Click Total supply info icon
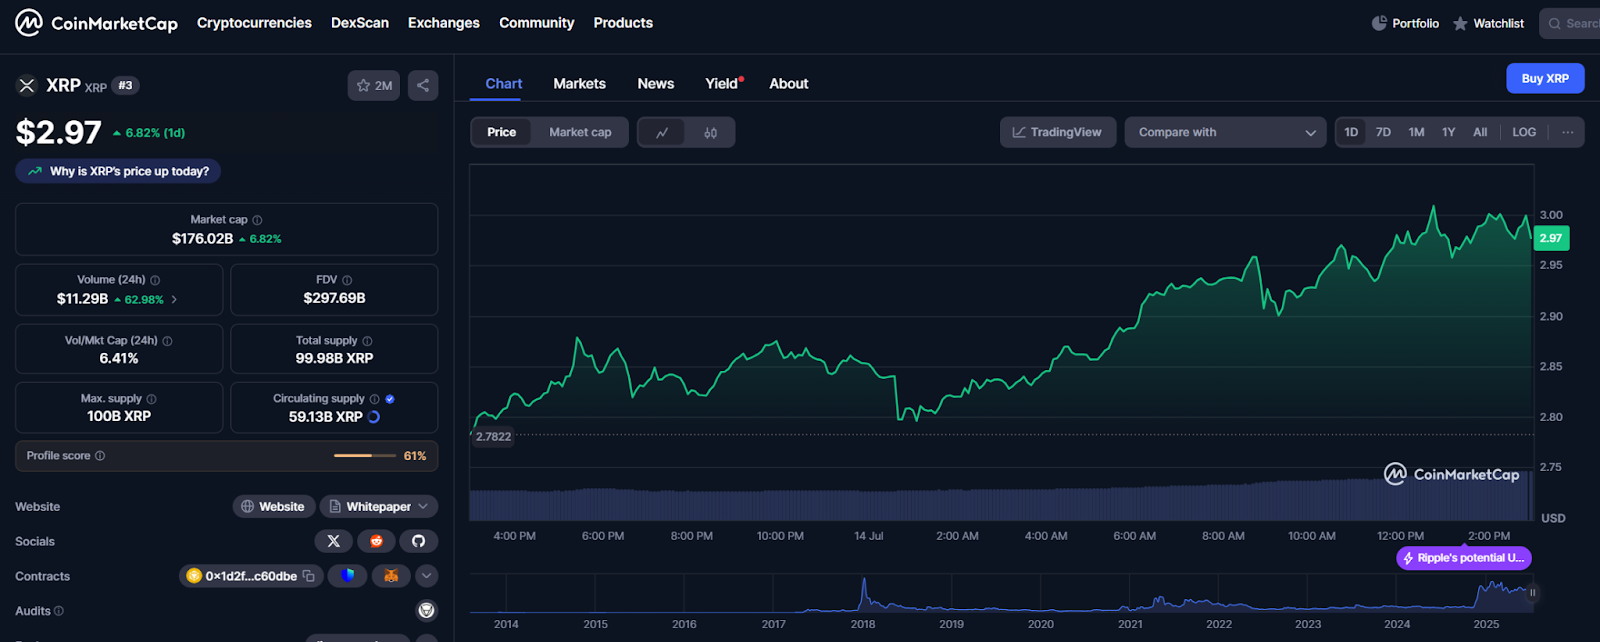Viewport: 1600px width, 642px height. point(367,341)
